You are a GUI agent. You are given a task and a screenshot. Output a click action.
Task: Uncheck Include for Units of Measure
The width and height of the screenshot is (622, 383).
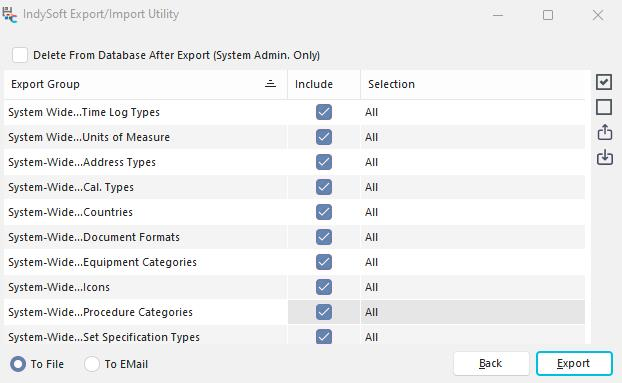click(x=324, y=137)
